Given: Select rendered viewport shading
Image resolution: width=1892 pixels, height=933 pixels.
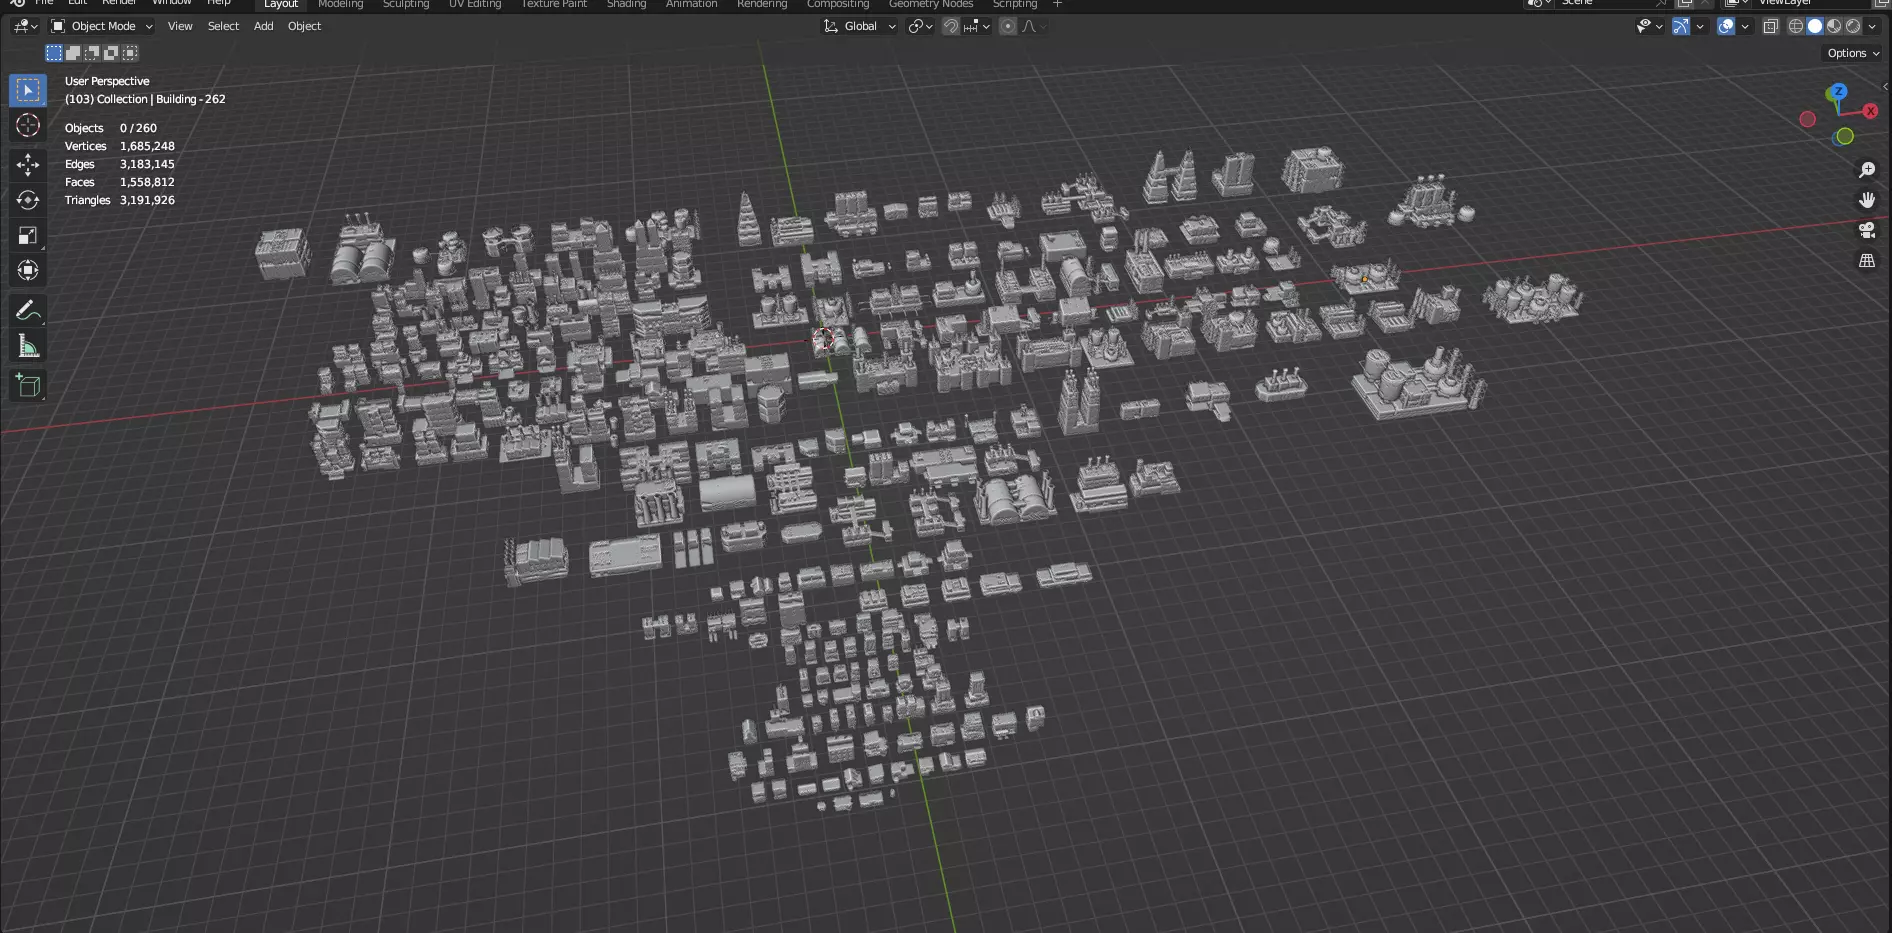Looking at the screenshot, I should [x=1853, y=26].
